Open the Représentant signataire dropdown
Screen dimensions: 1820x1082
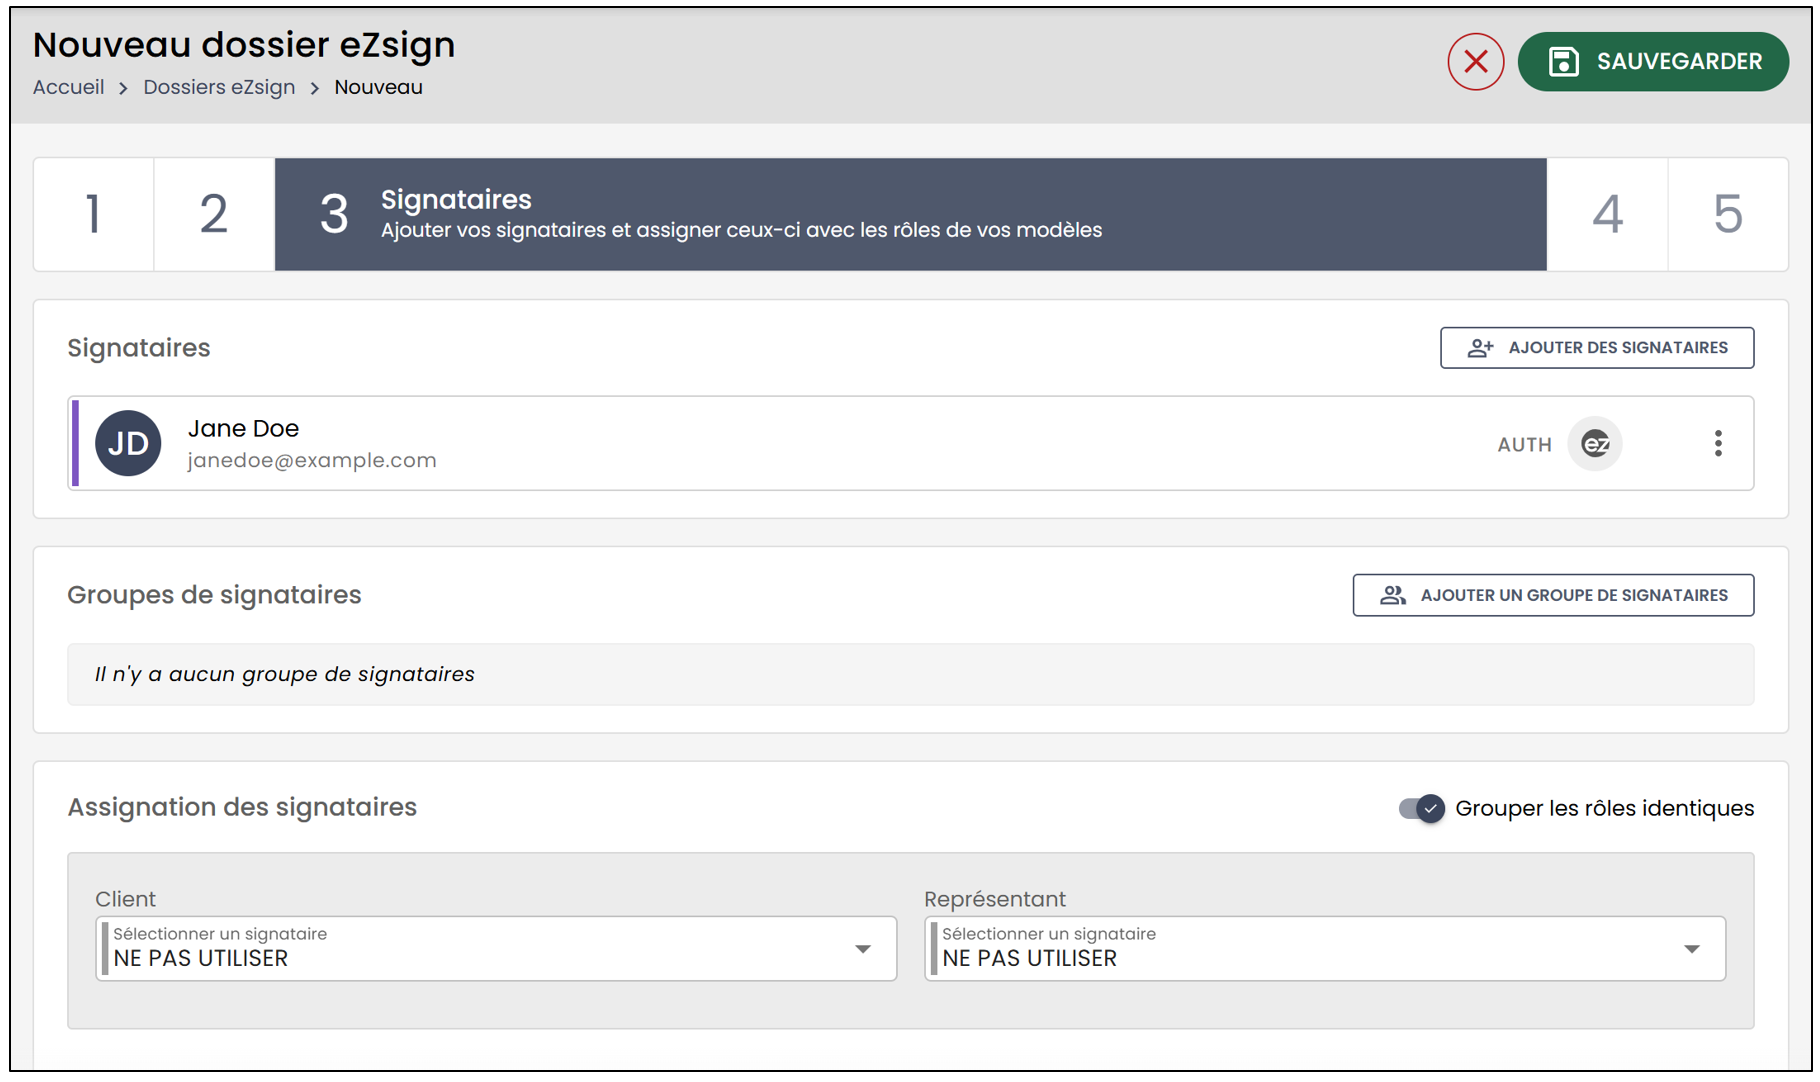1325,948
